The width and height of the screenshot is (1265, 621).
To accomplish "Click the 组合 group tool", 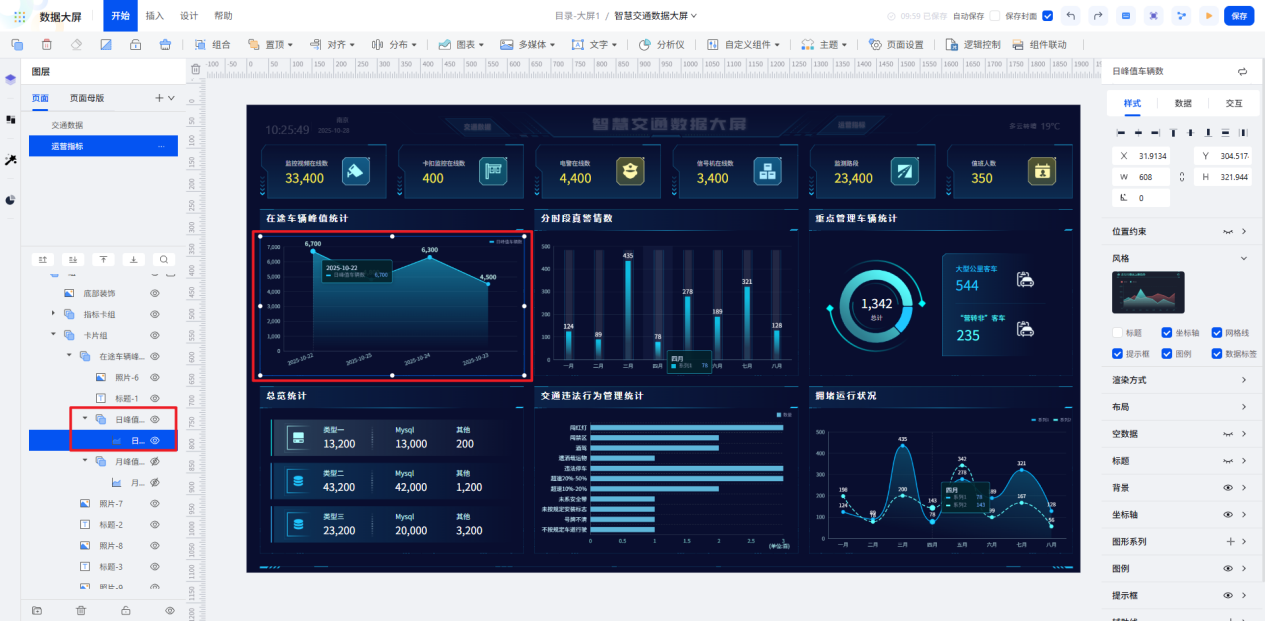I will (x=214, y=45).
